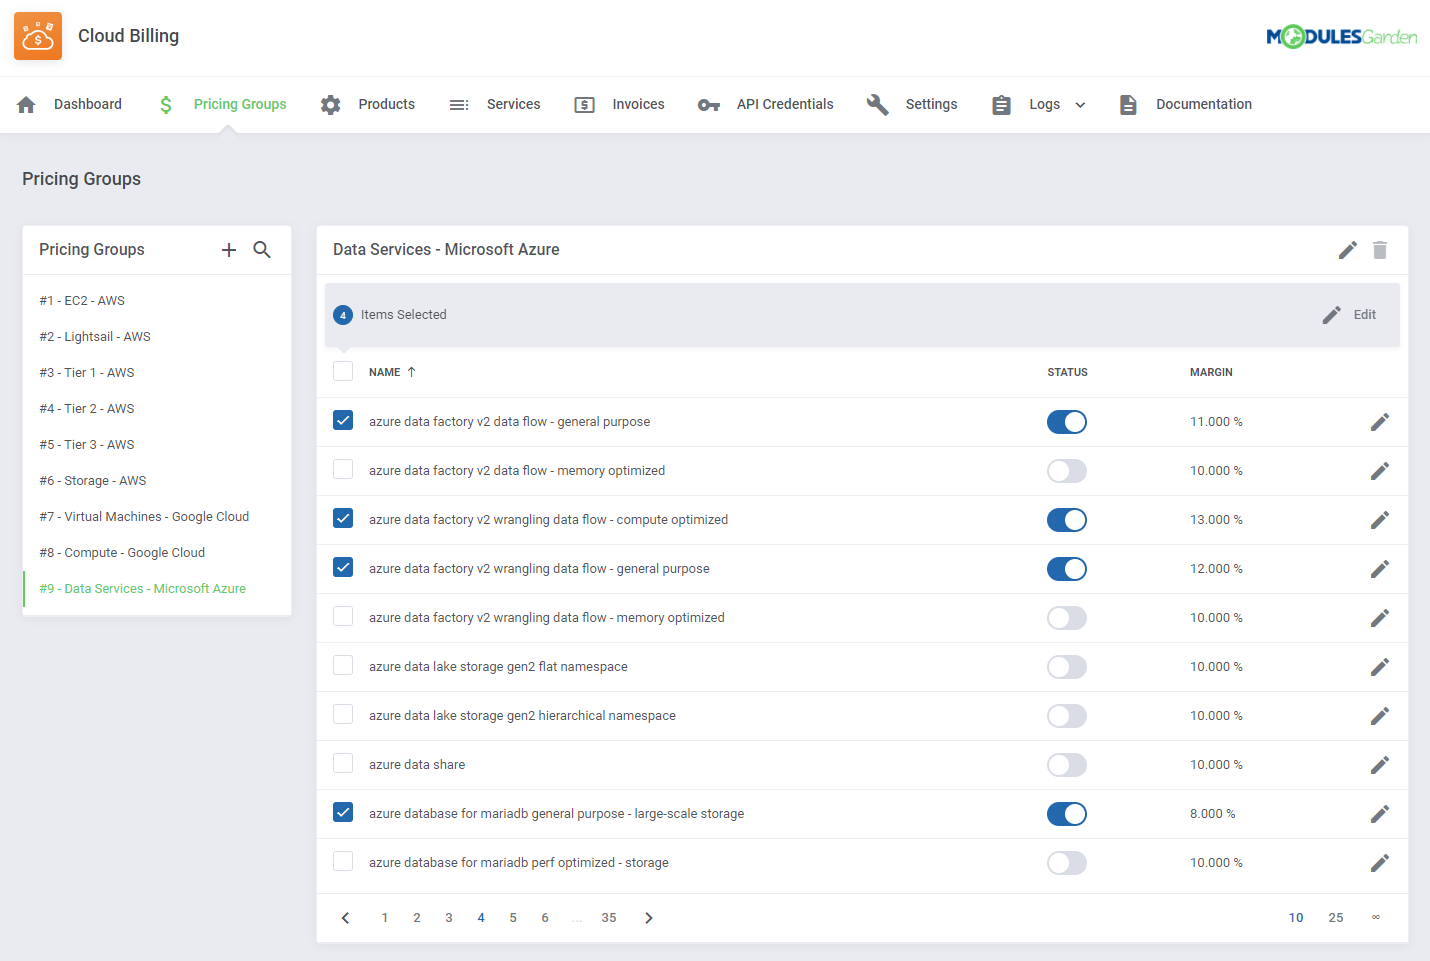Image resolution: width=1430 pixels, height=961 pixels.
Task: Click the STATUS column header
Action: pos(1067,372)
